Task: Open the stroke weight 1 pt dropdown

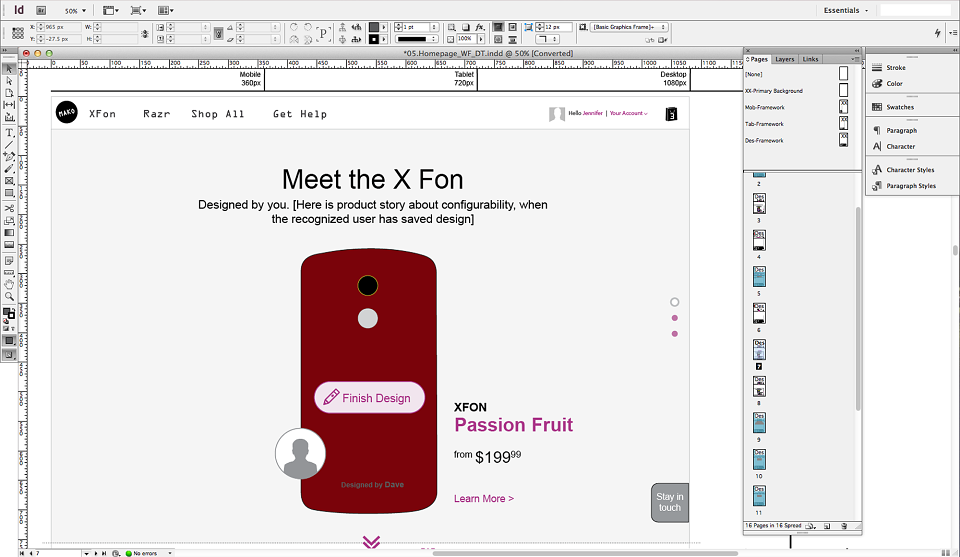Action: pos(434,28)
